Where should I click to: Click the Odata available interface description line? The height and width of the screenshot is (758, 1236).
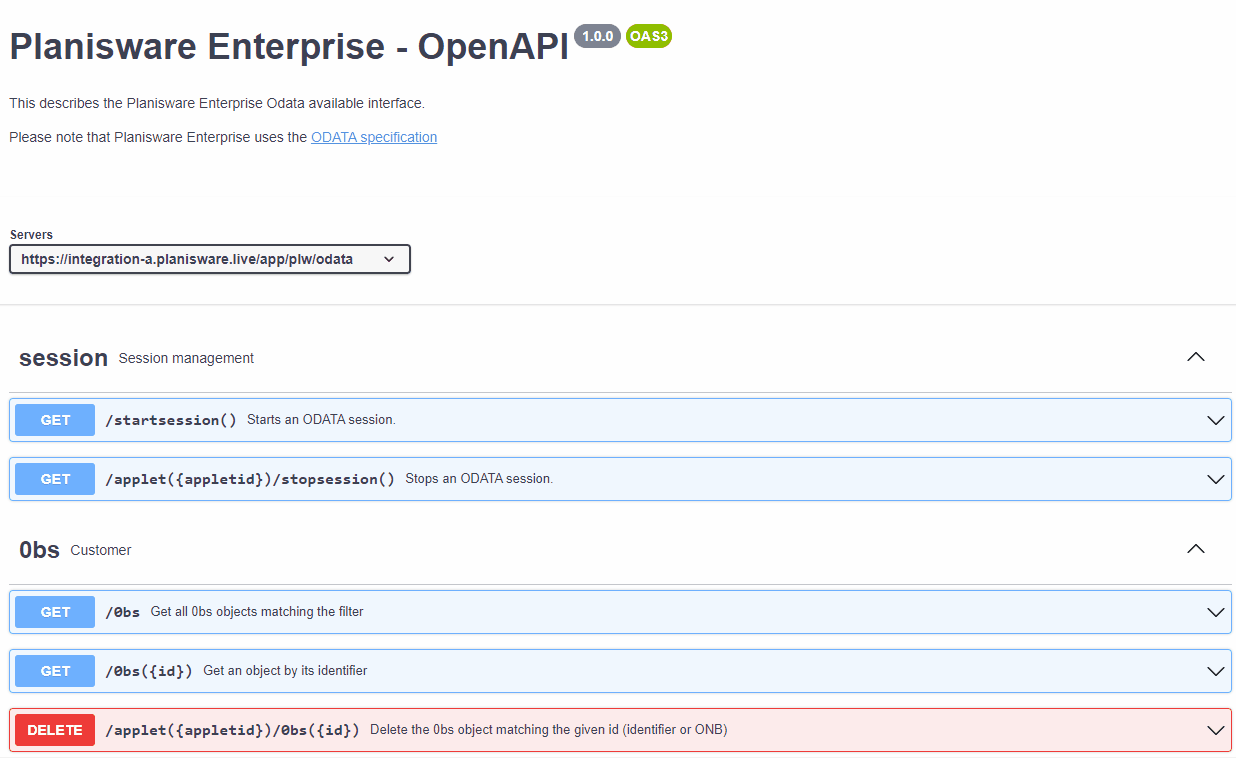tap(217, 103)
